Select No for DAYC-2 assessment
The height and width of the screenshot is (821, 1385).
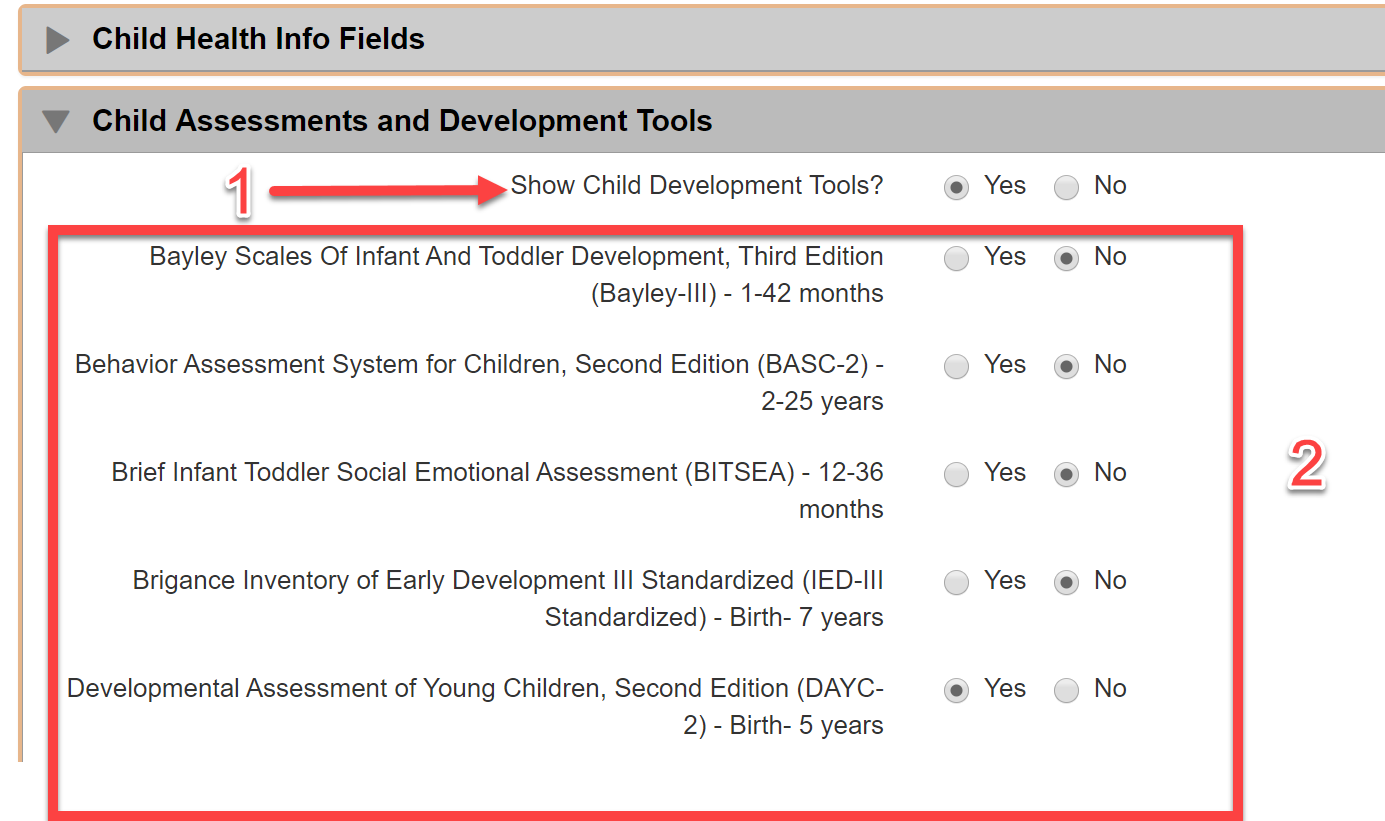coord(1067,690)
